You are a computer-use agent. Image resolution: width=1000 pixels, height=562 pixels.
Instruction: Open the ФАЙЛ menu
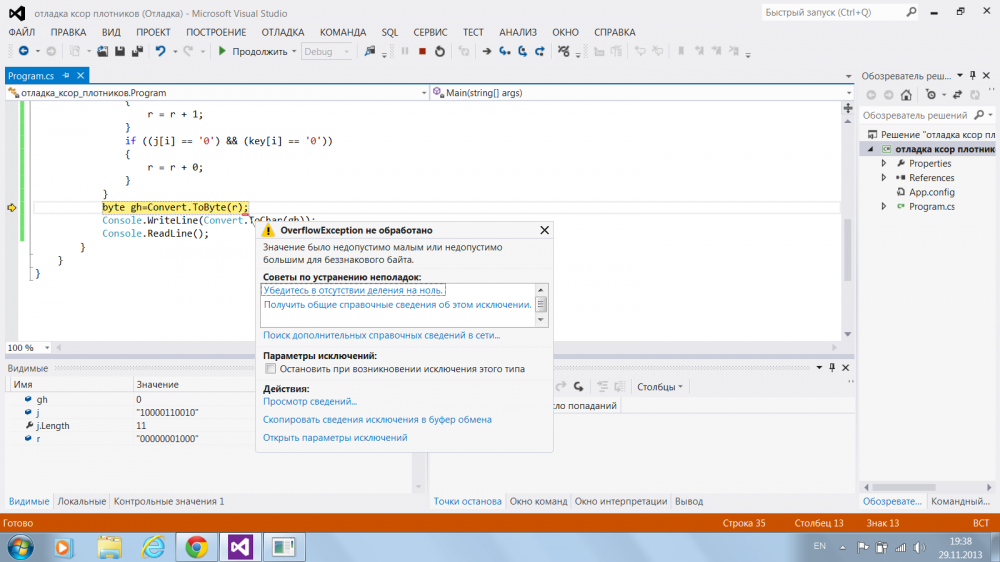(x=22, y=32)
